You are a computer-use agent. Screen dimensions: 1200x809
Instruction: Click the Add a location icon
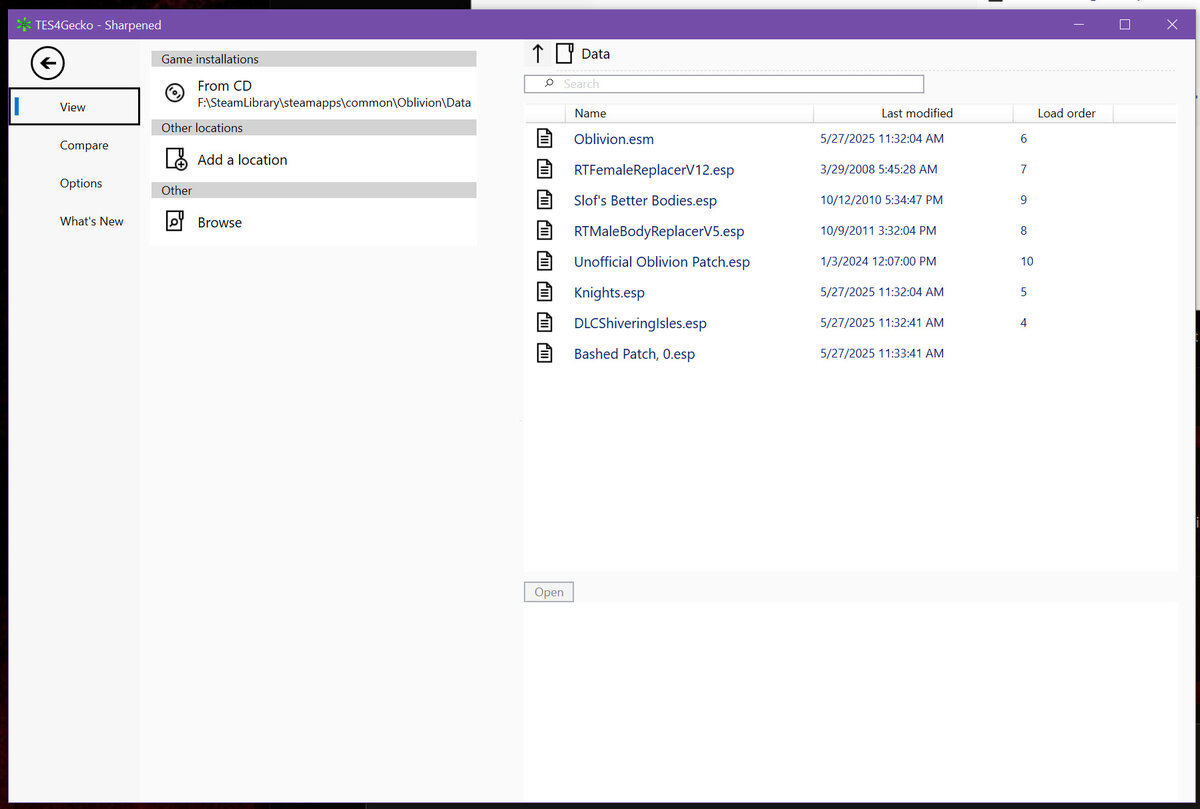175,160
